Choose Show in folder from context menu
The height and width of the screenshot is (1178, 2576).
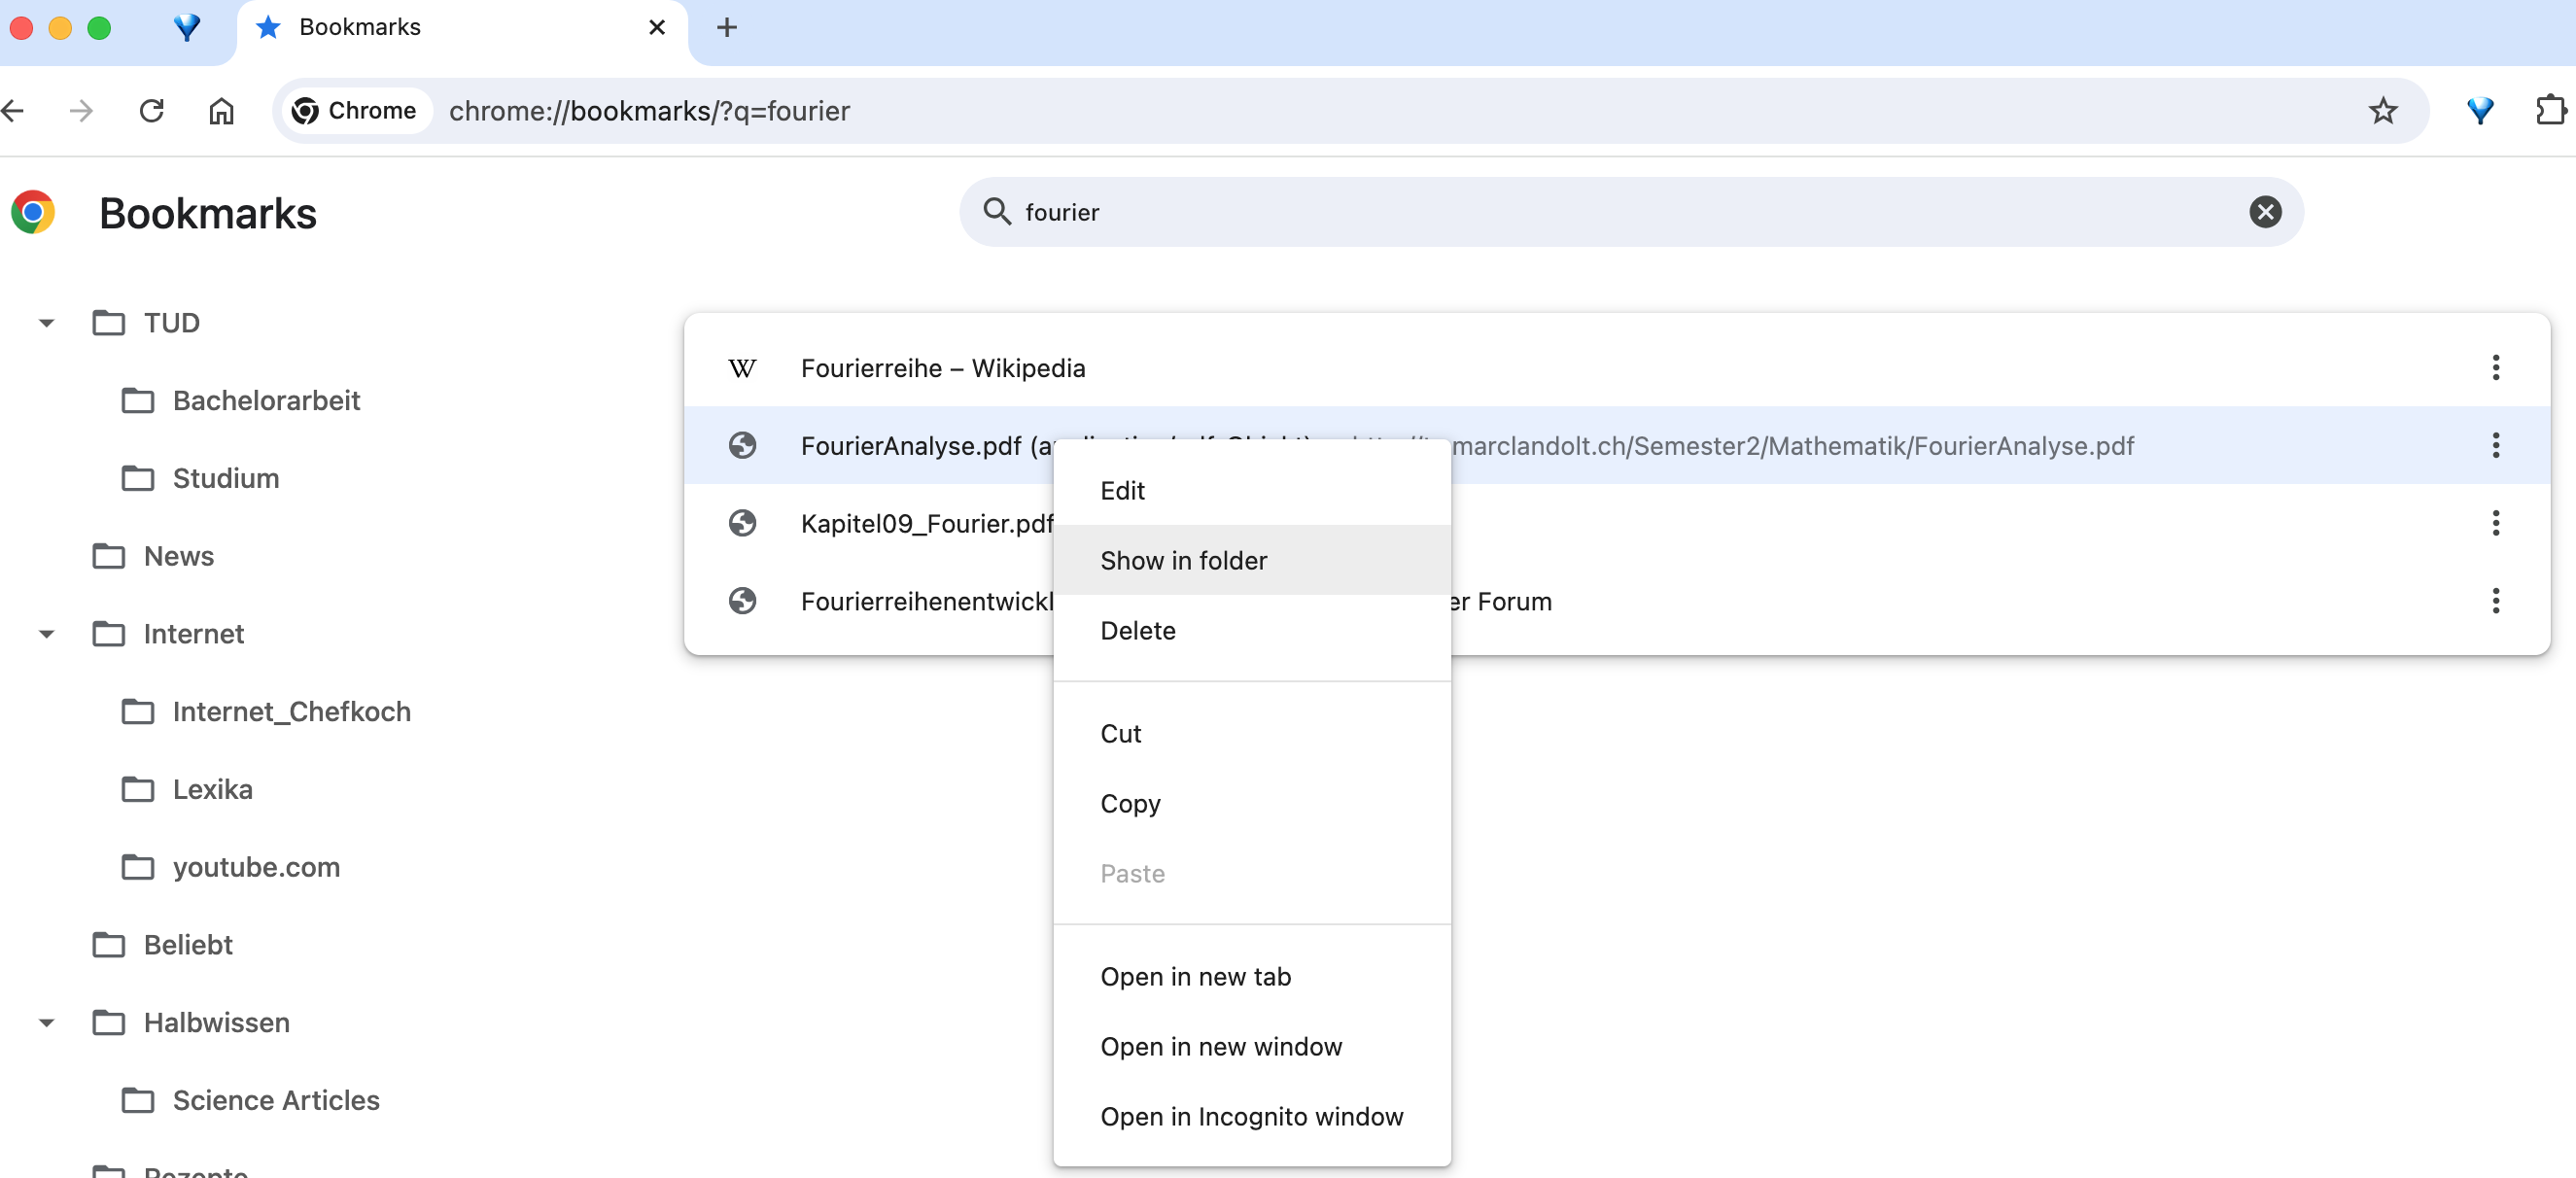[x=1183, y=561]
